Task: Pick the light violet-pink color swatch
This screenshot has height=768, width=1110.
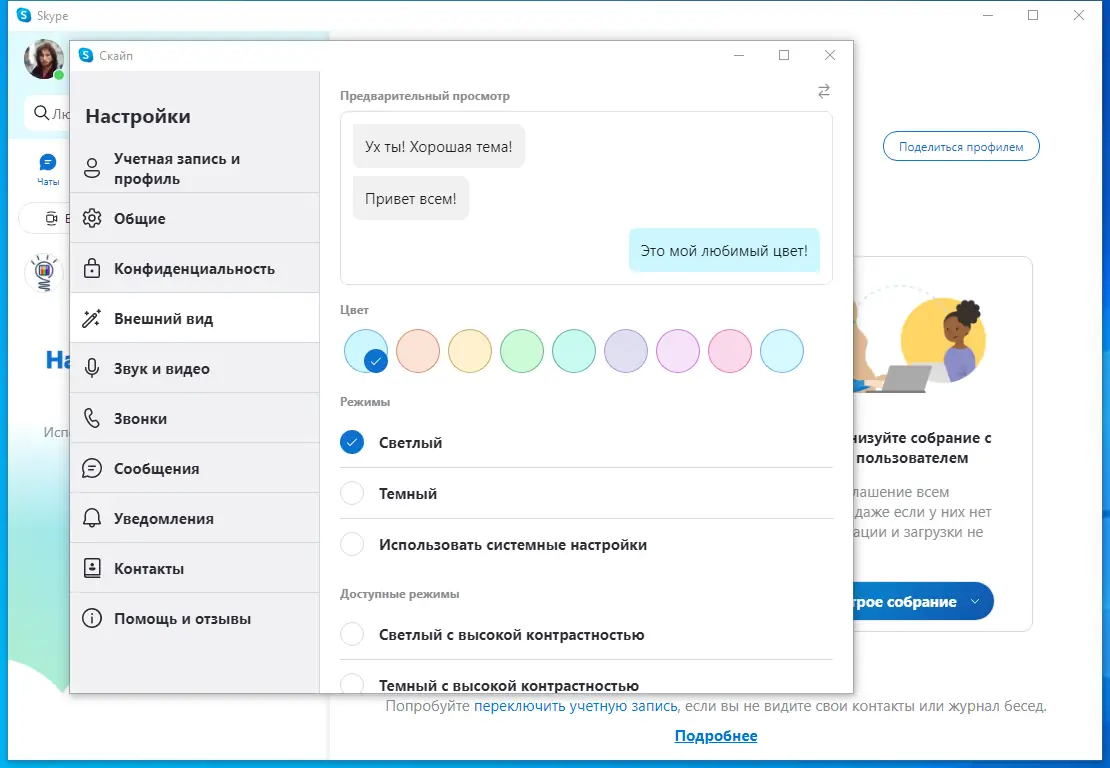Action: [678, 351]
